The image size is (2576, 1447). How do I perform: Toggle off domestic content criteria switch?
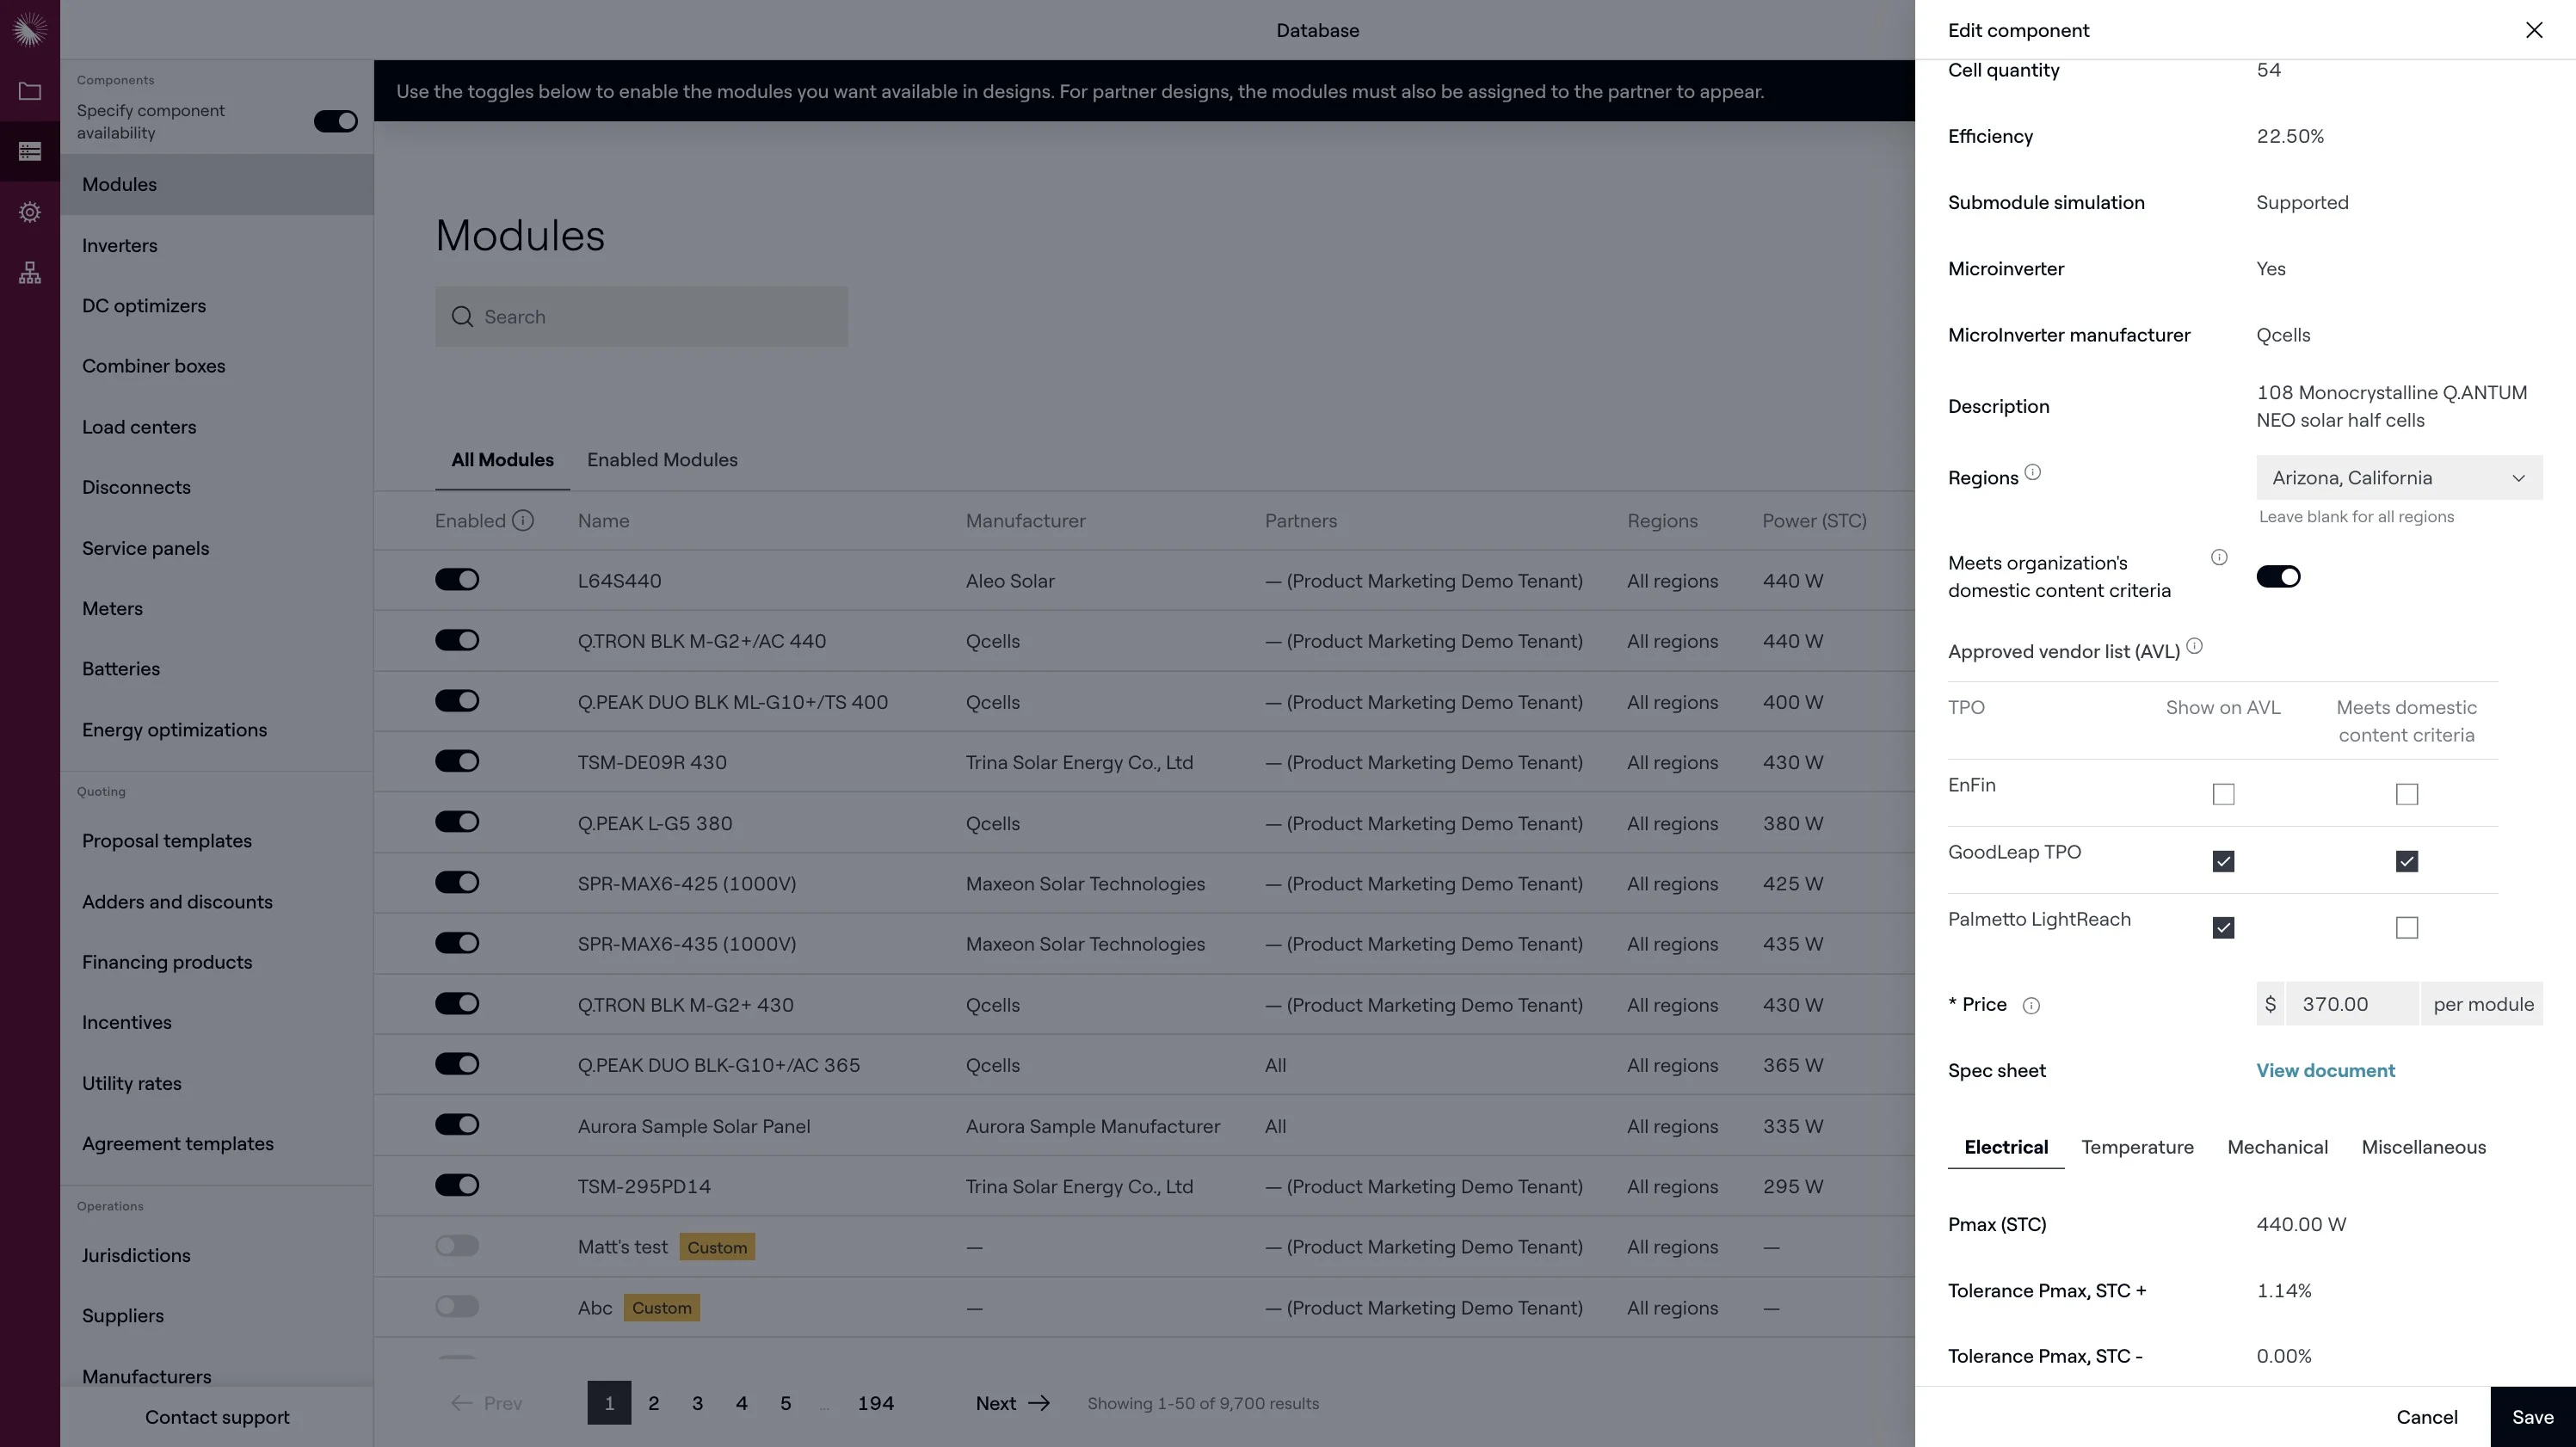coord(2278,577)
